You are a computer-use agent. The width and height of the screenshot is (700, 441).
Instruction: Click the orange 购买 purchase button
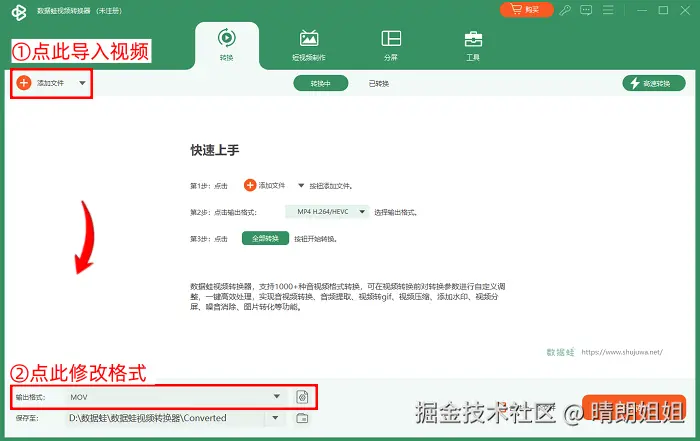pyautogui.click(x=526, y=9)
